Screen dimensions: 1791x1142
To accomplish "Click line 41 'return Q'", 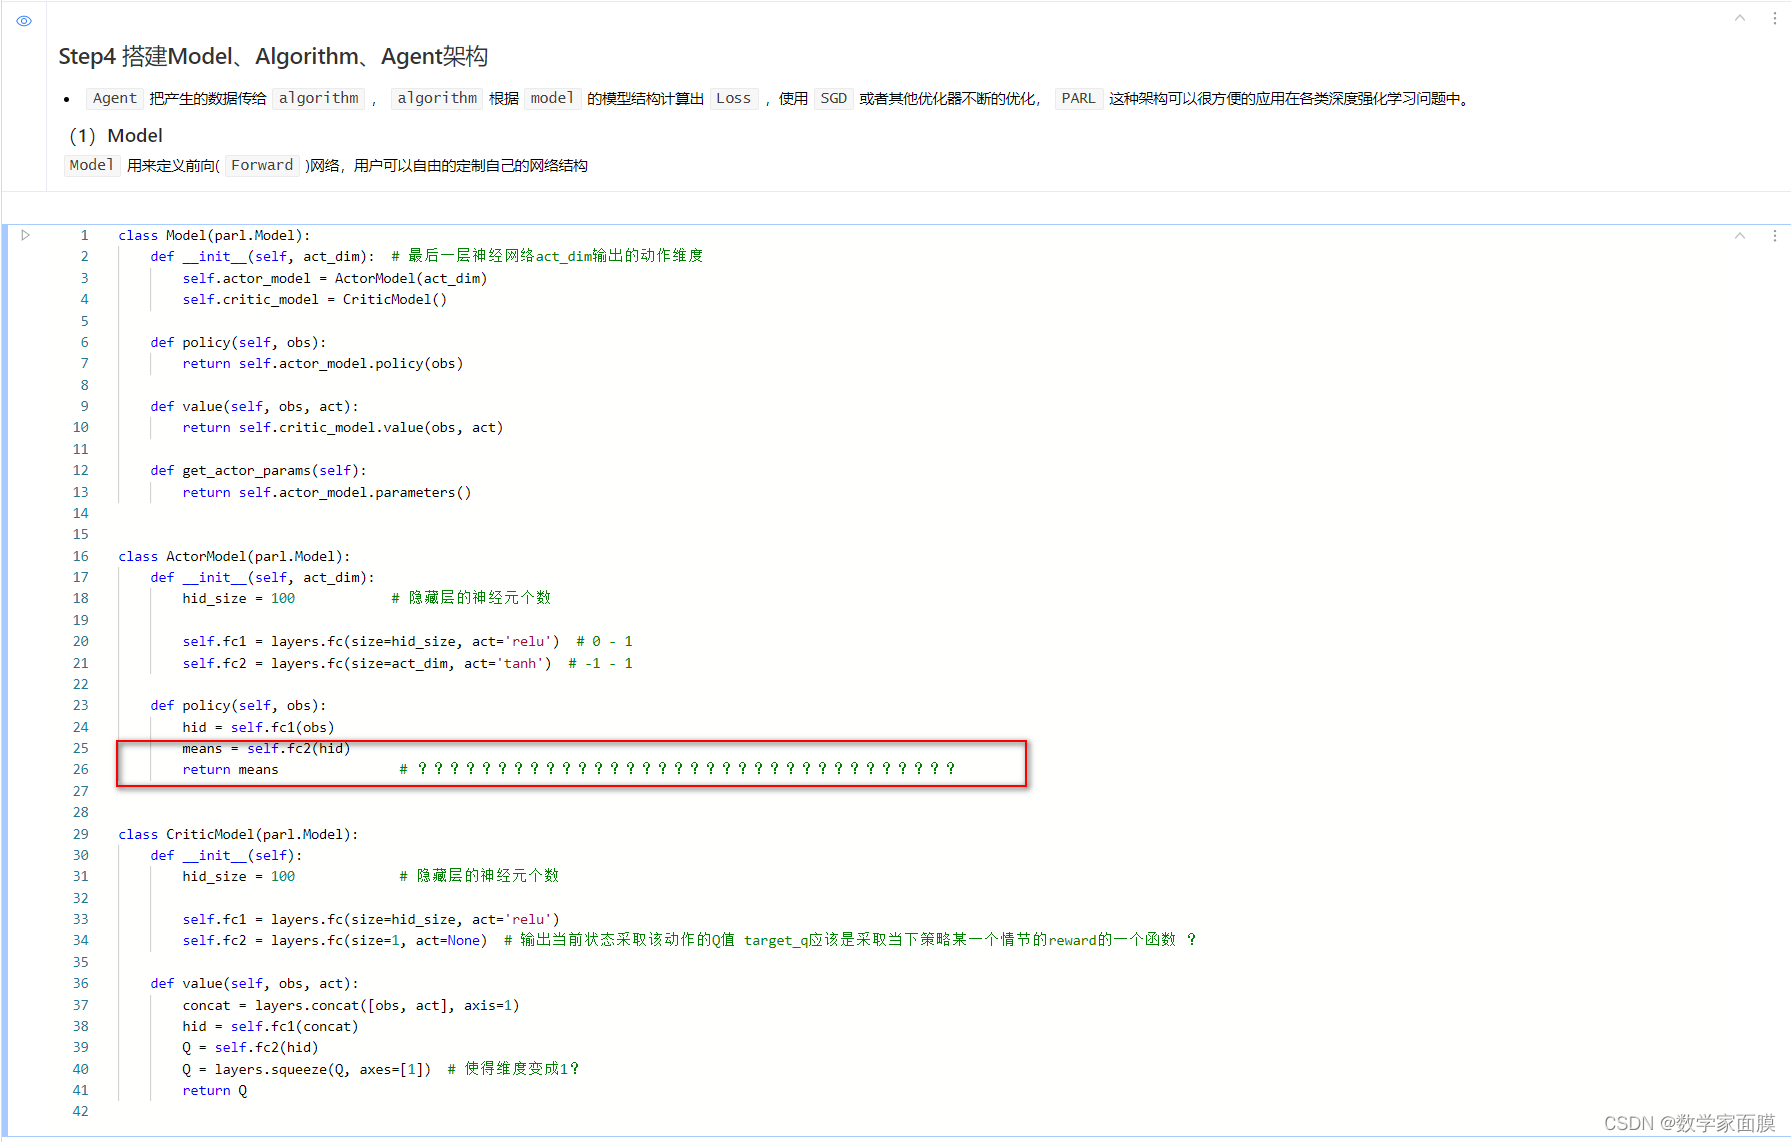I will [x=215, y=1090].
